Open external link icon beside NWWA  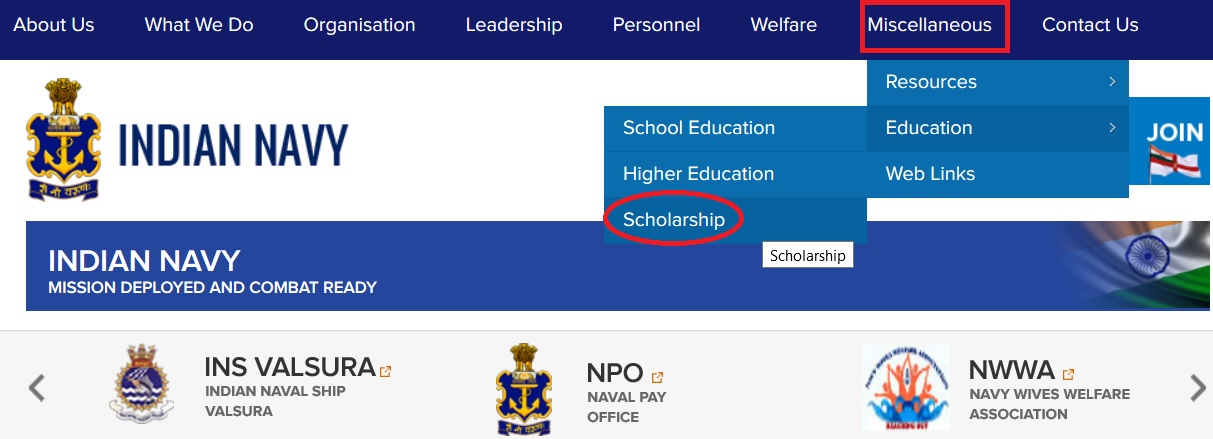pos(1068,375)
